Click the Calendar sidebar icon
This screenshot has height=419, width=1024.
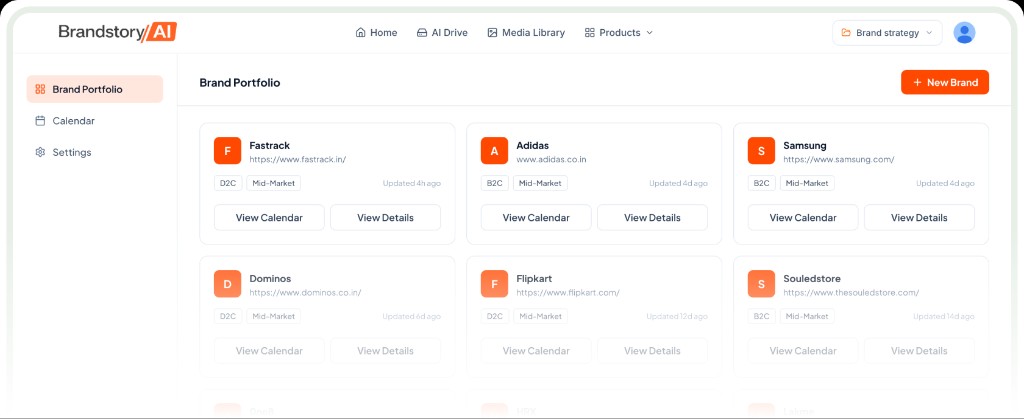[x=40, y=121]
